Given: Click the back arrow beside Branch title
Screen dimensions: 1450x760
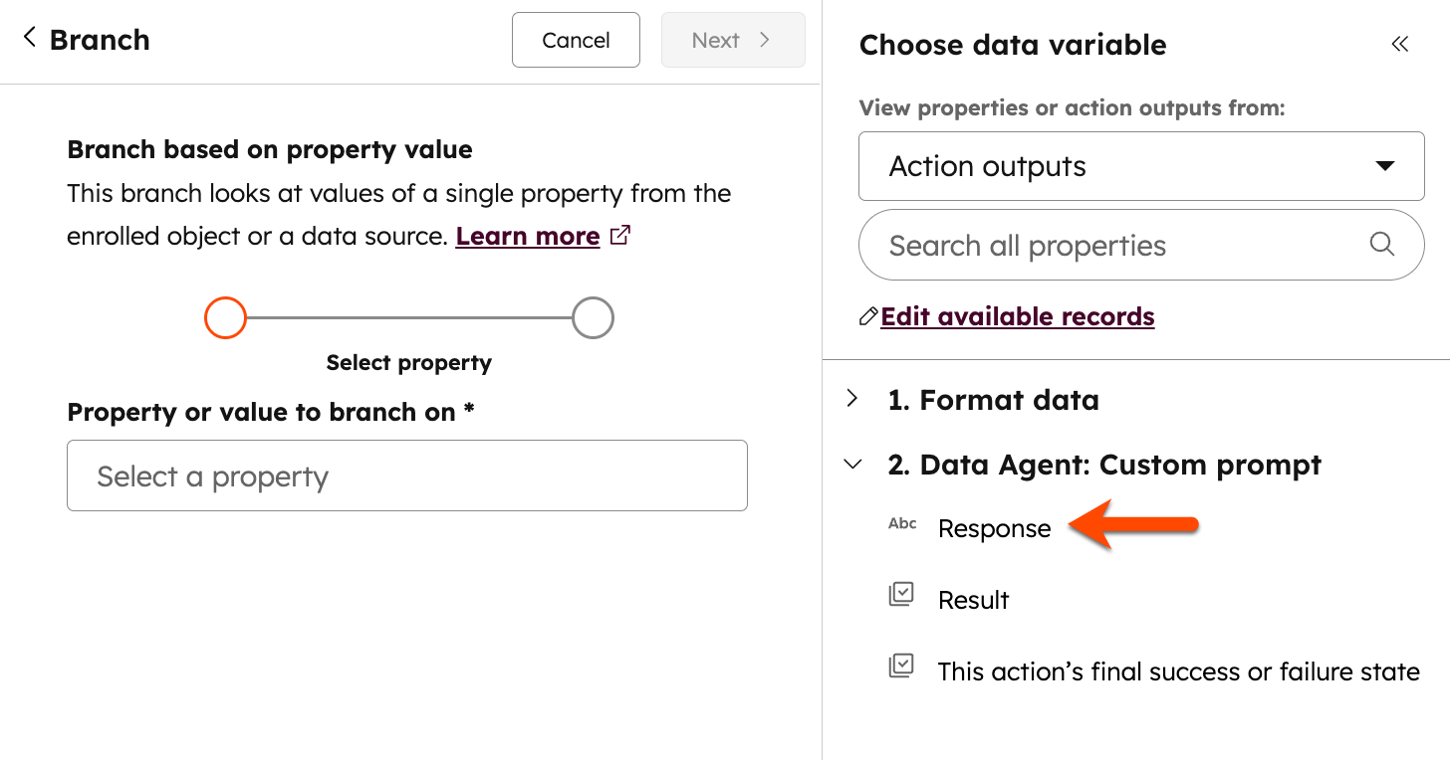Looking at the screenshot, I should coord(29,38).
